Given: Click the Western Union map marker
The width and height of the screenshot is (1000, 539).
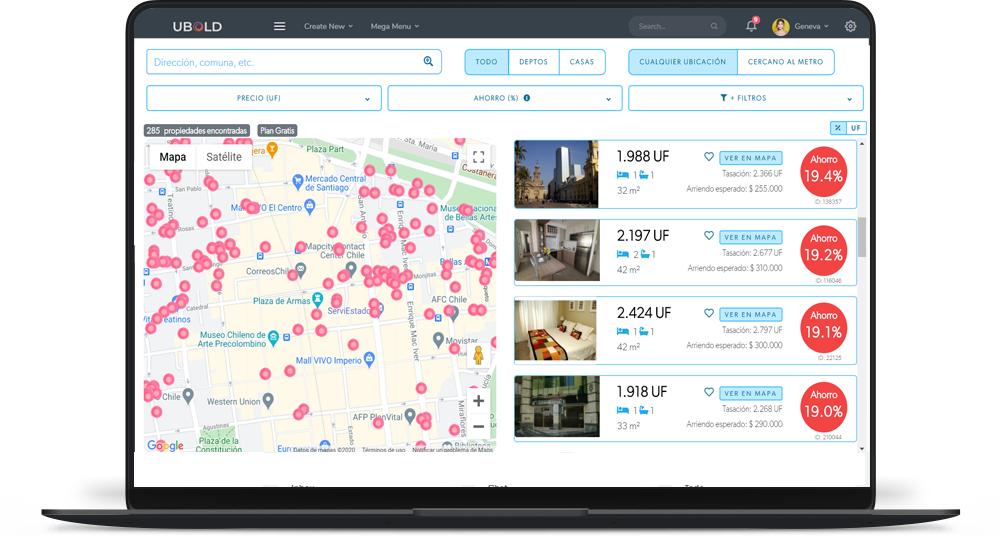Looking at the screenshot, I should click(268, 401).
